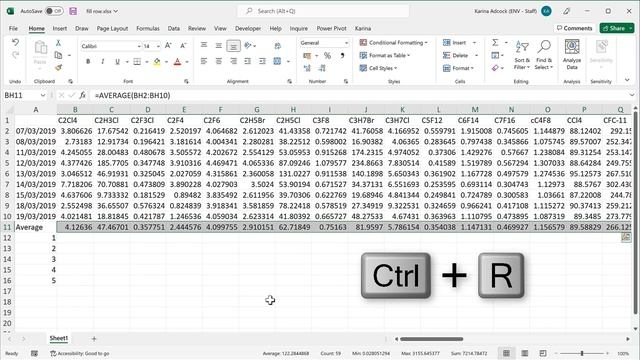This screenshot has height=360, width=640.
Task: Click the Fill Color bucket icon
Action: pos(157,62)
